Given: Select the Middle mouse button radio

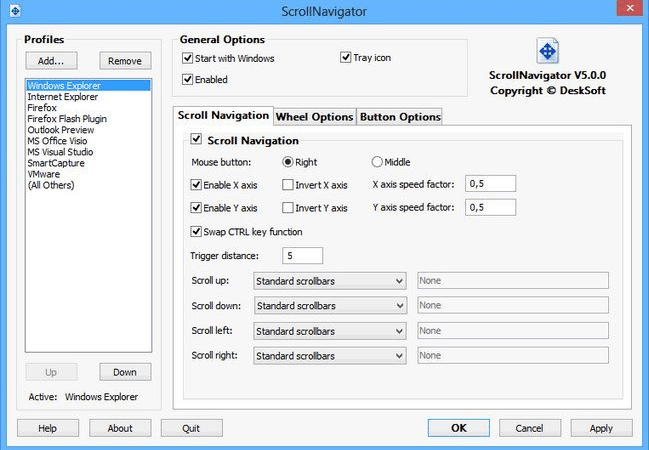Looking at the screenshot, I should coord(377,162).
